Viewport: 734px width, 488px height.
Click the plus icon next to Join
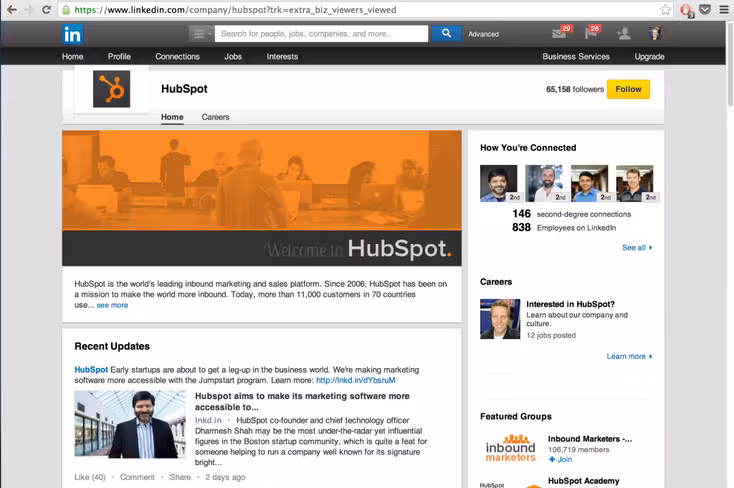[552, 459]
